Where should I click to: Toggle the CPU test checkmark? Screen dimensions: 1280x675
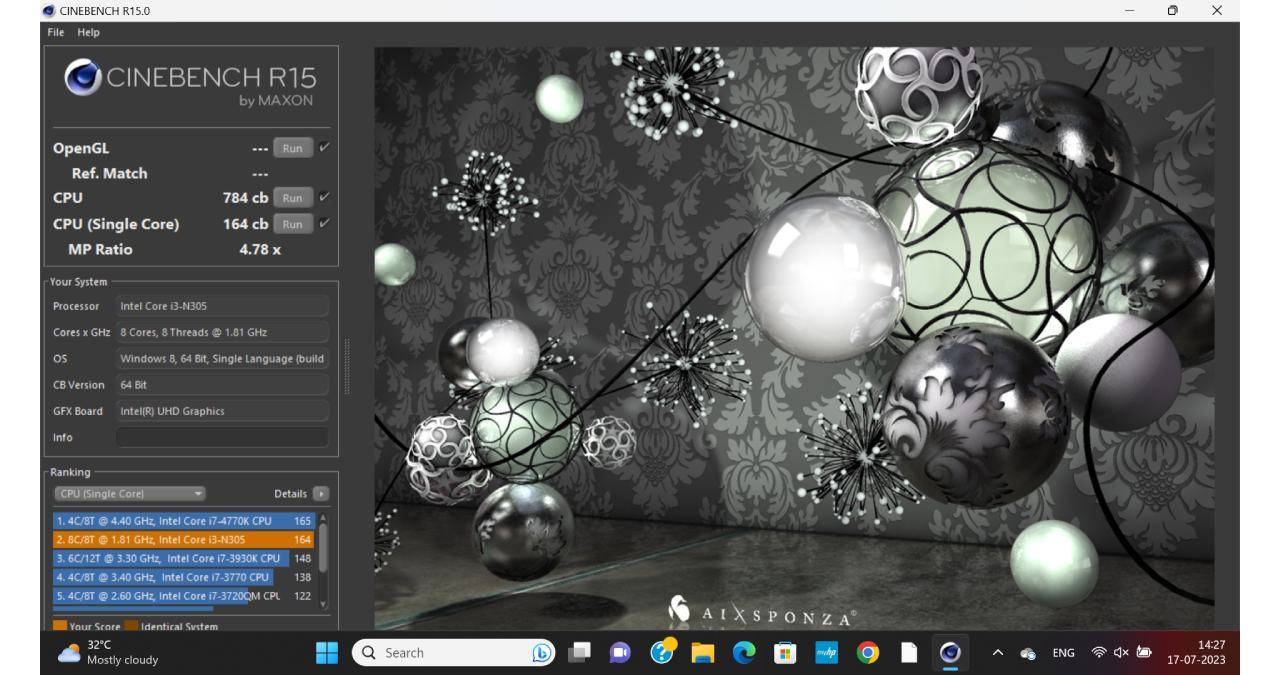(x=324, y=197)
